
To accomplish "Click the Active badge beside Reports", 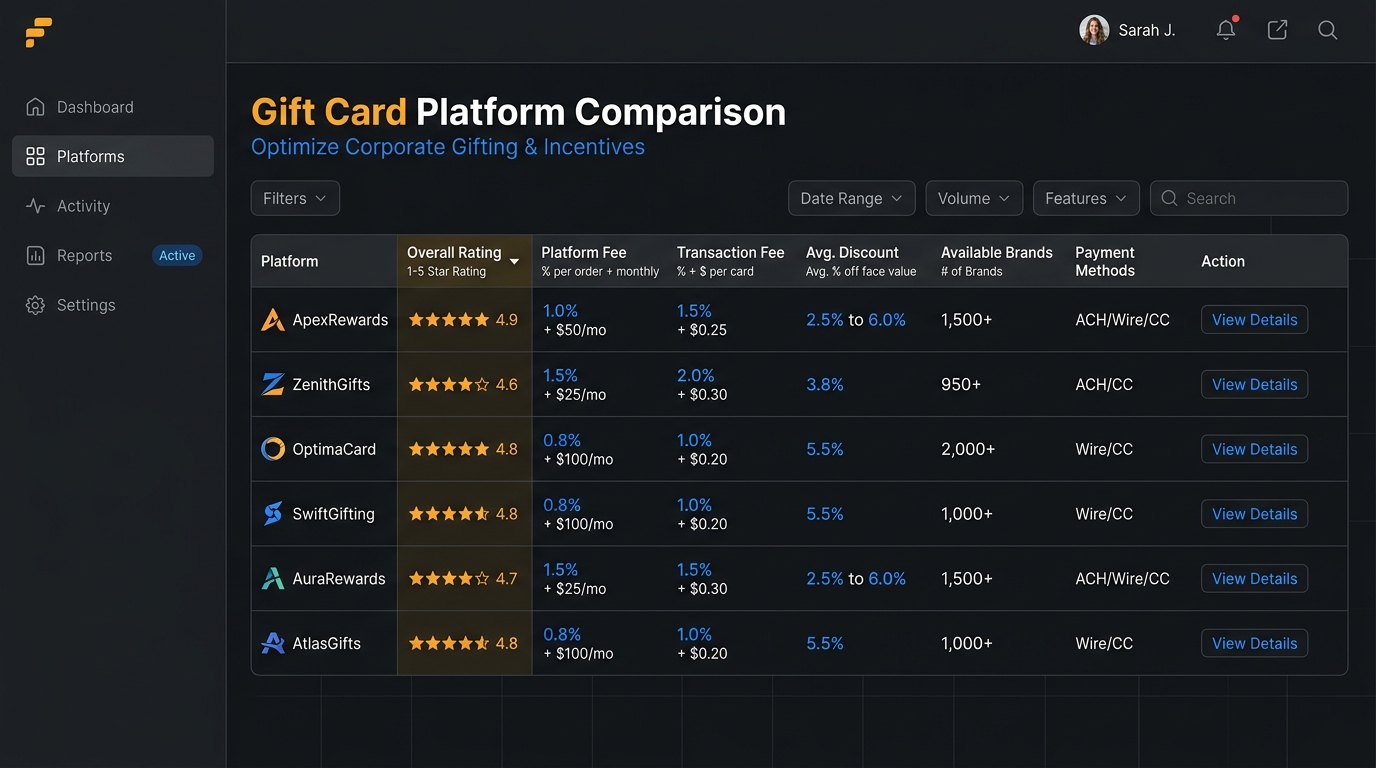I will coord(177,255).
